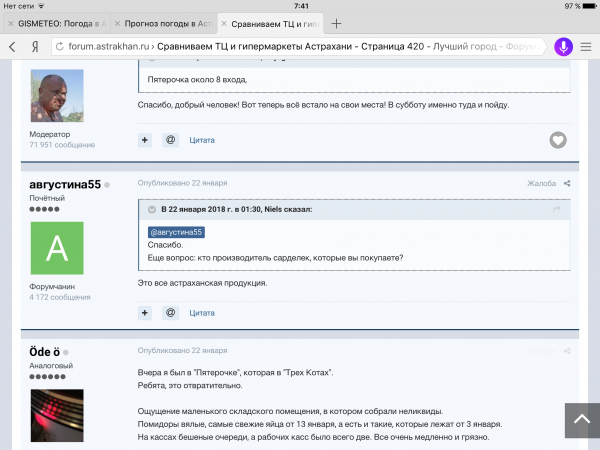Toggle multiquote plus button on августина55's post

click(x=145, y=313)
